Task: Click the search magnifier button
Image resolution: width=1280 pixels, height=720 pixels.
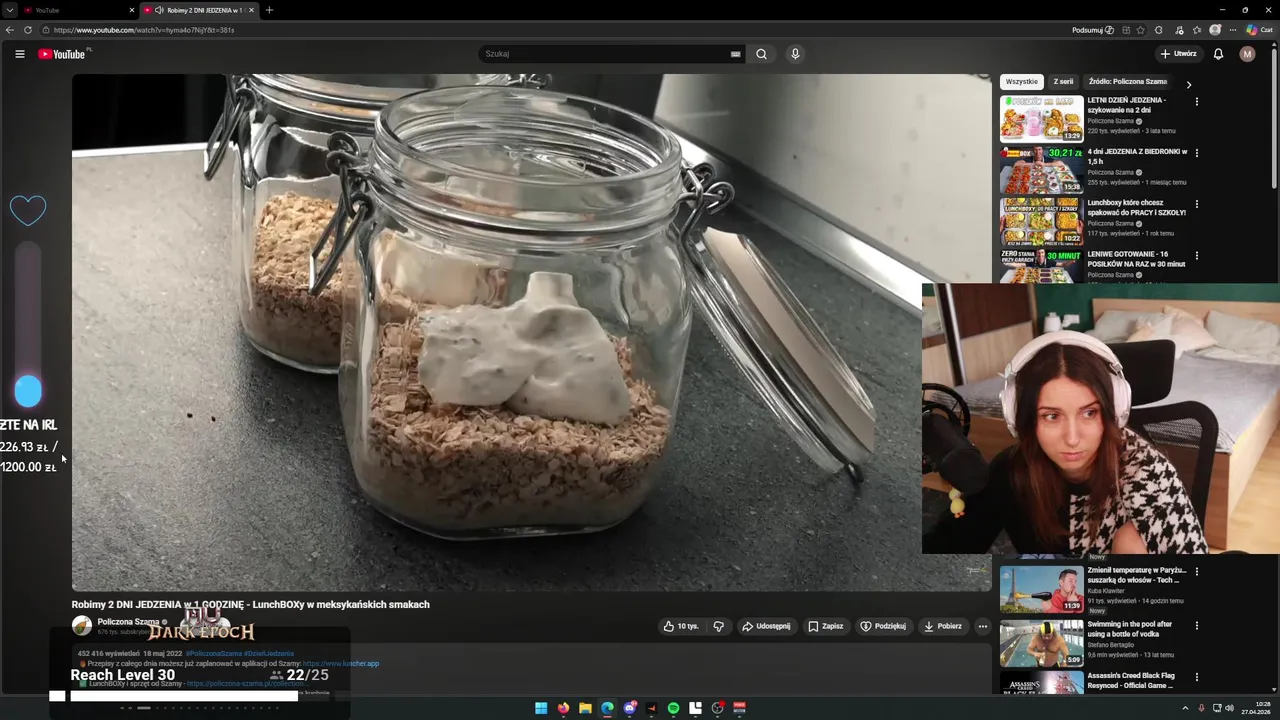Action: [x=761, y=54]
